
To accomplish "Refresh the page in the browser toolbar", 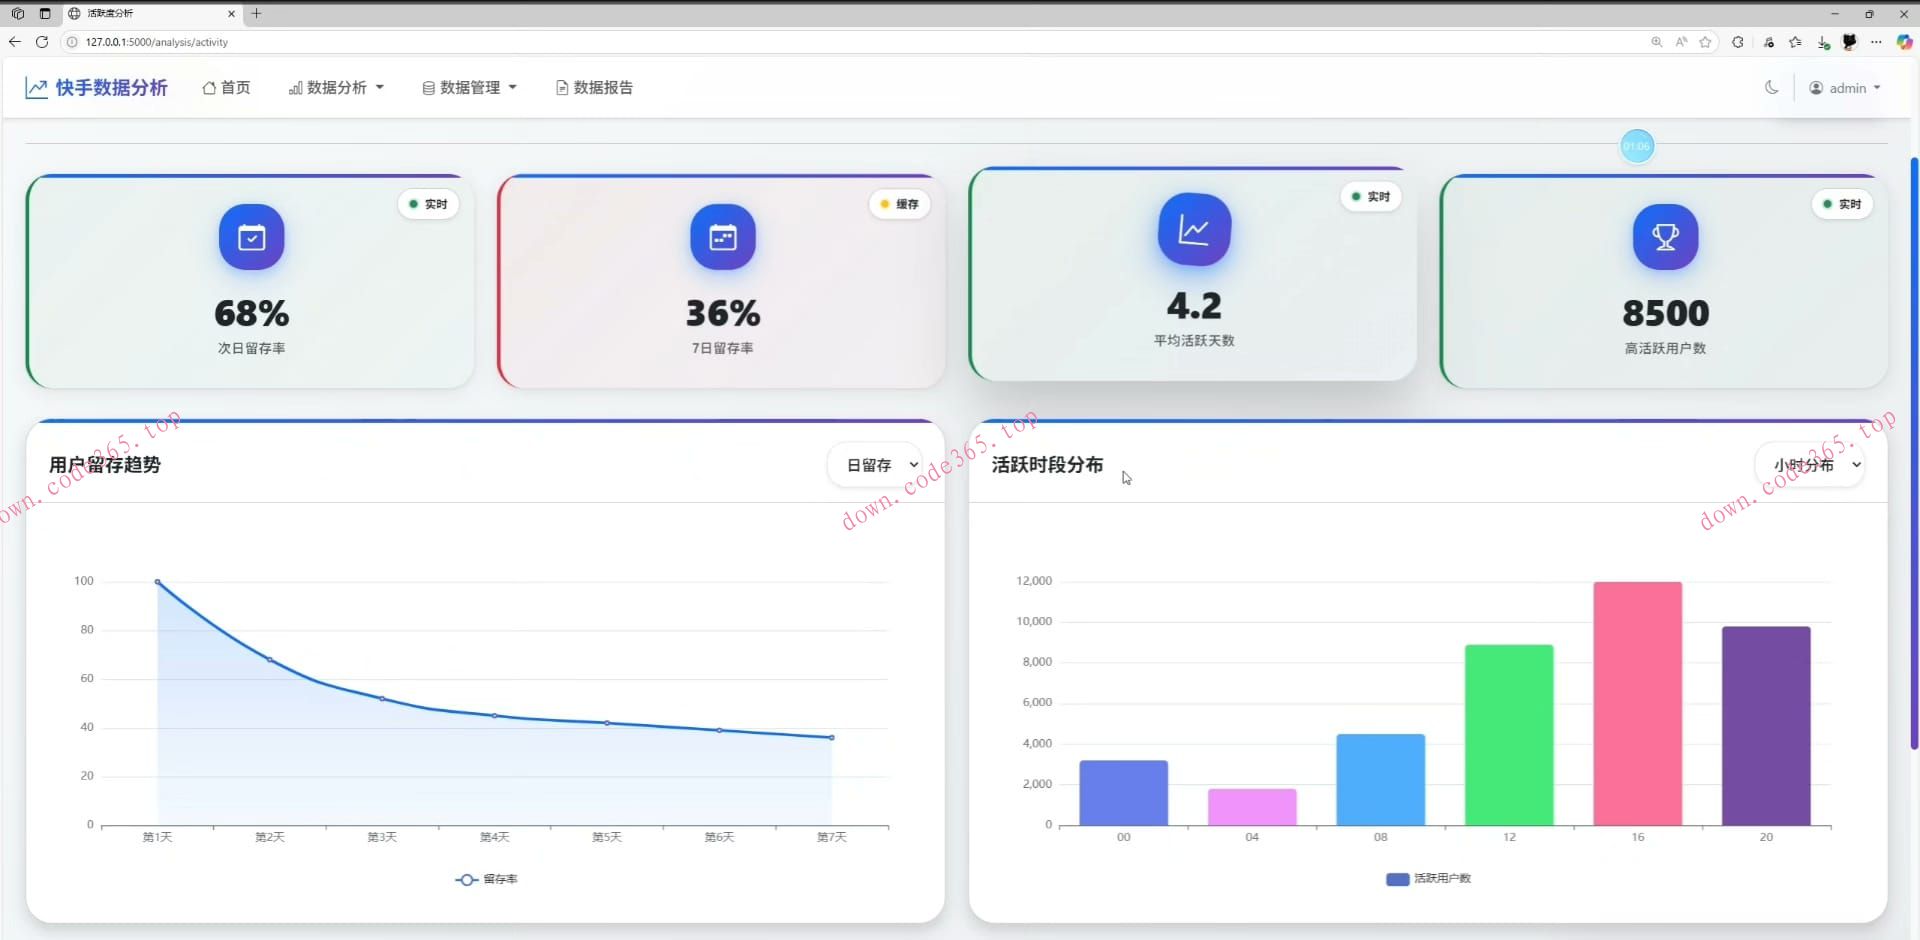I will coord(42,42).
